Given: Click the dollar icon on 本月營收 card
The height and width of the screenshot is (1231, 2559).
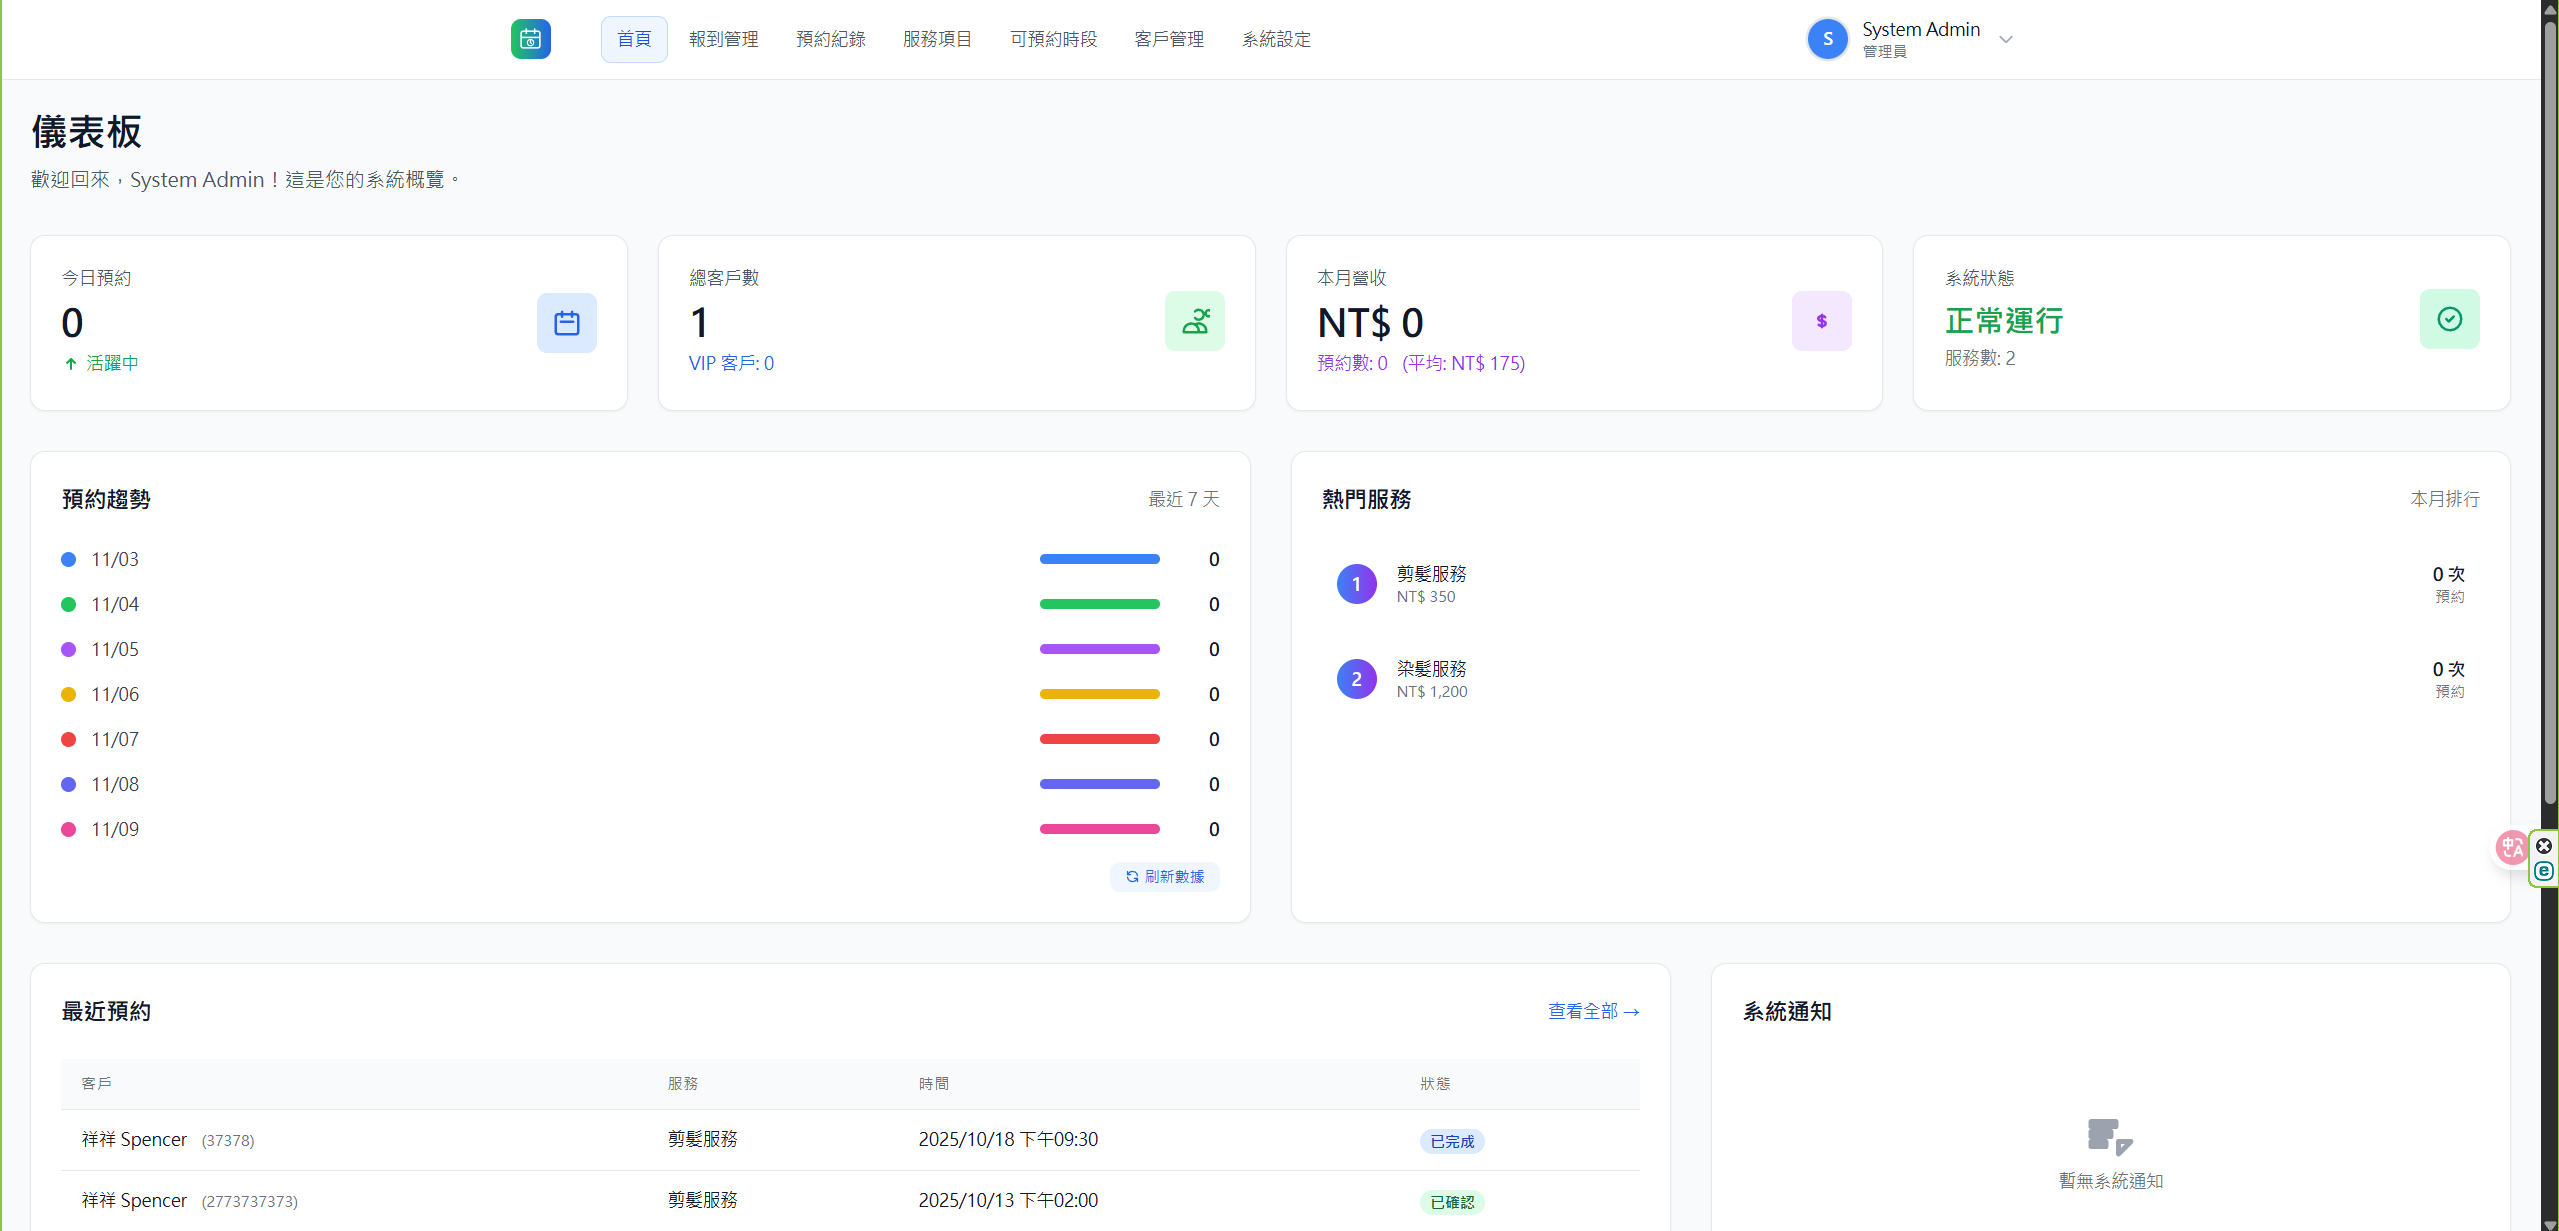Looking at the screenshot, I should tap(1821, 321).
